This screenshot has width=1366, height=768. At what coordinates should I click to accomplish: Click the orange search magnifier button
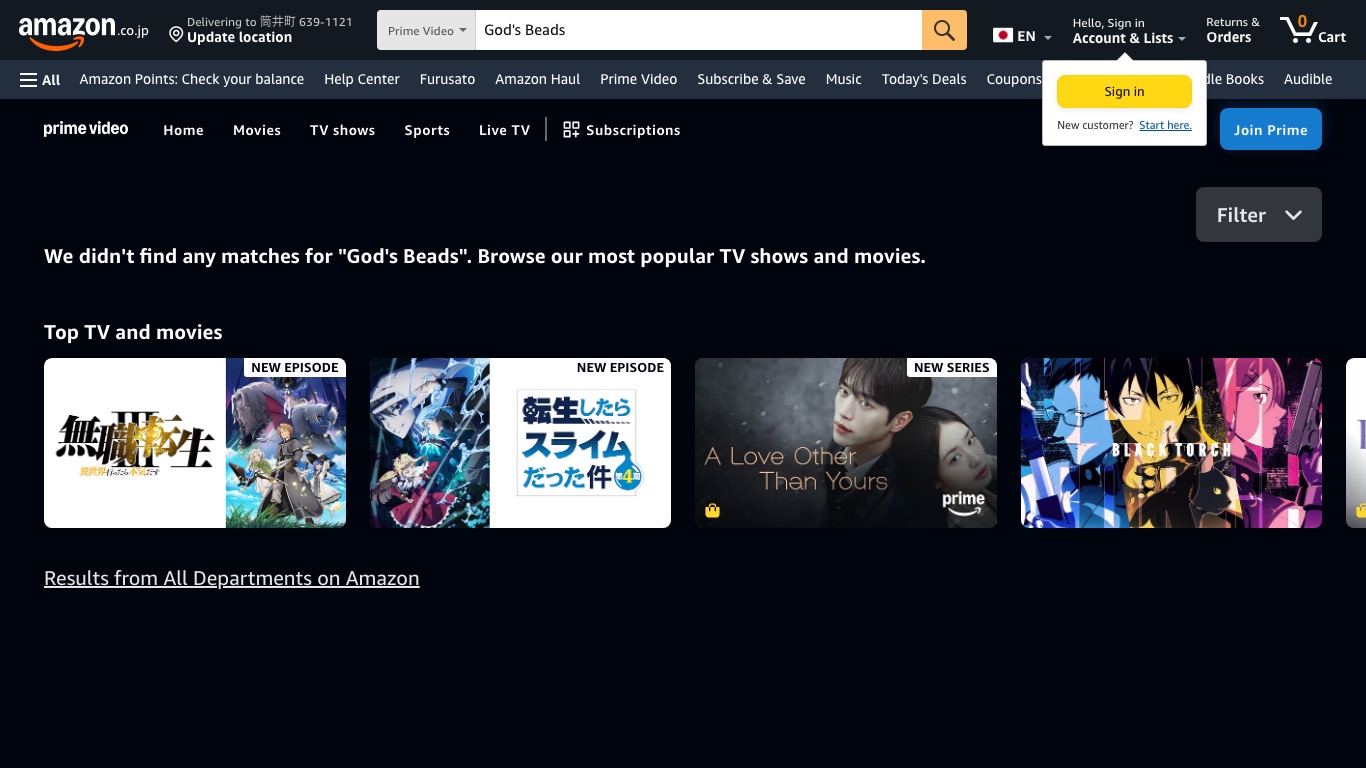pyautogui.click(x=944, y=30)
